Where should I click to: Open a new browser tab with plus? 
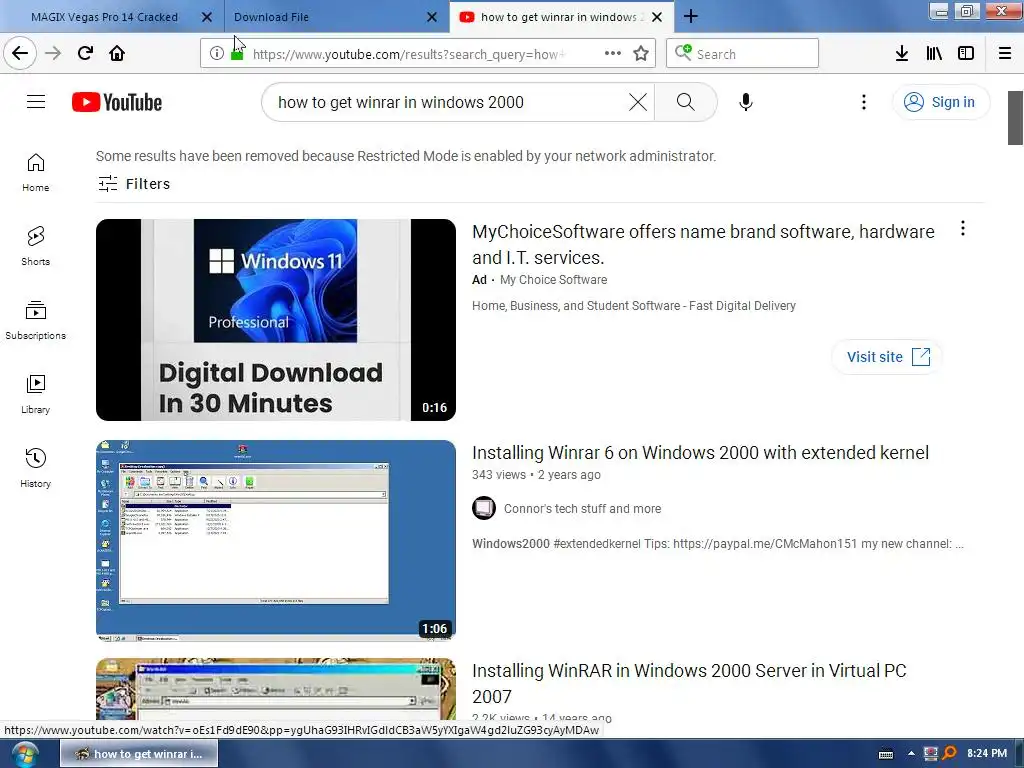pyautogui.click(x=690, y=17)
